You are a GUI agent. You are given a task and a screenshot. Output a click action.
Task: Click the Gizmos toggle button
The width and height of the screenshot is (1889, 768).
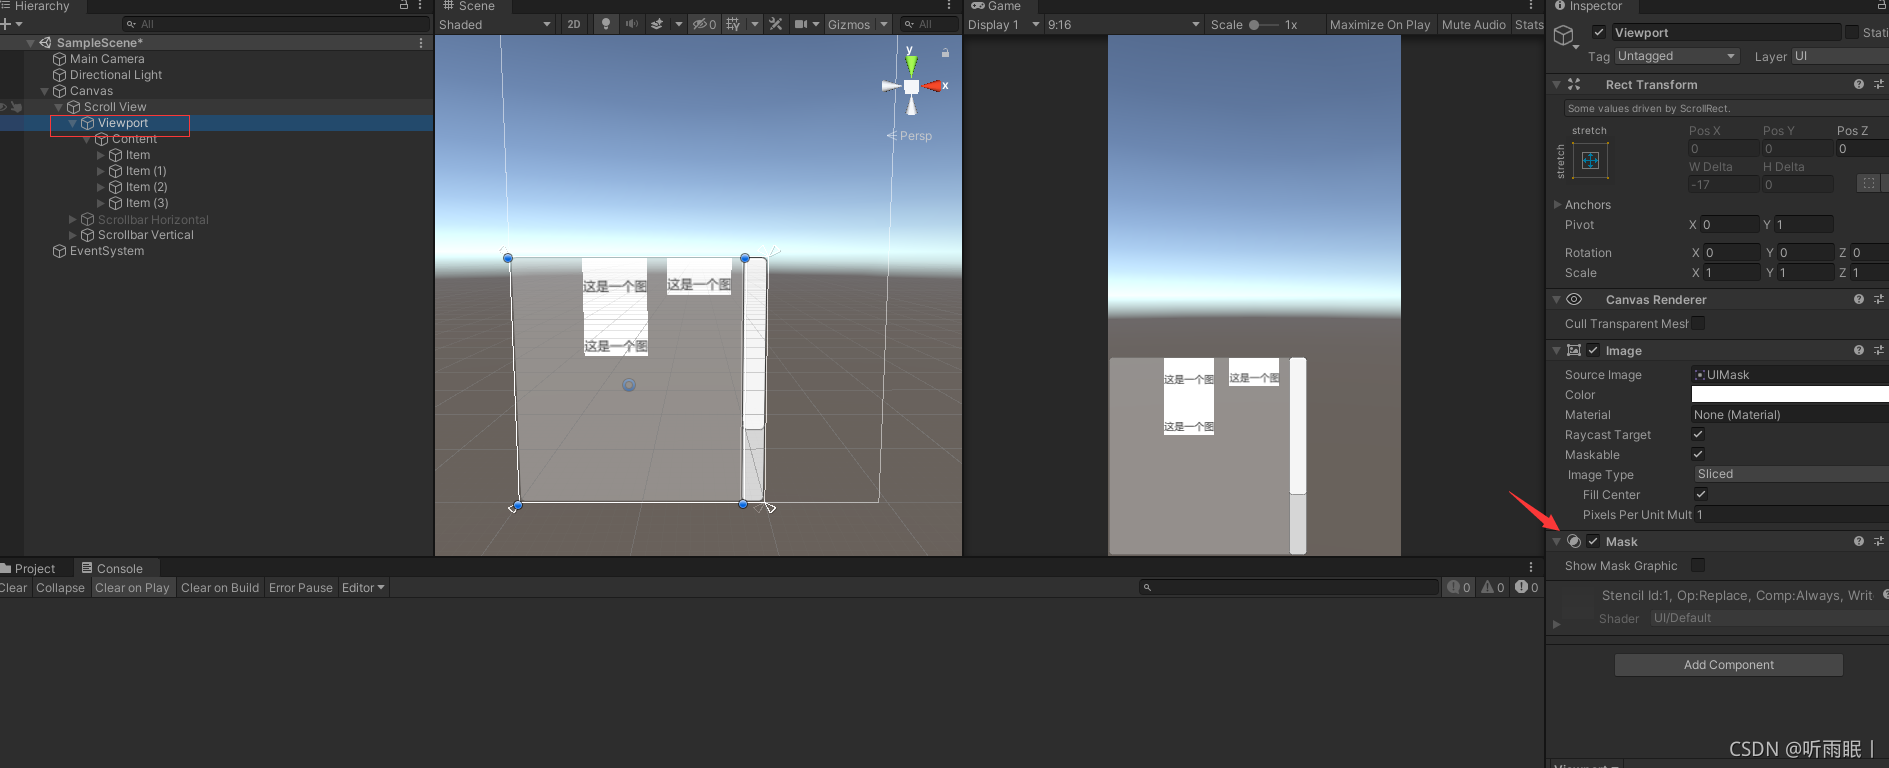point(849,25)
